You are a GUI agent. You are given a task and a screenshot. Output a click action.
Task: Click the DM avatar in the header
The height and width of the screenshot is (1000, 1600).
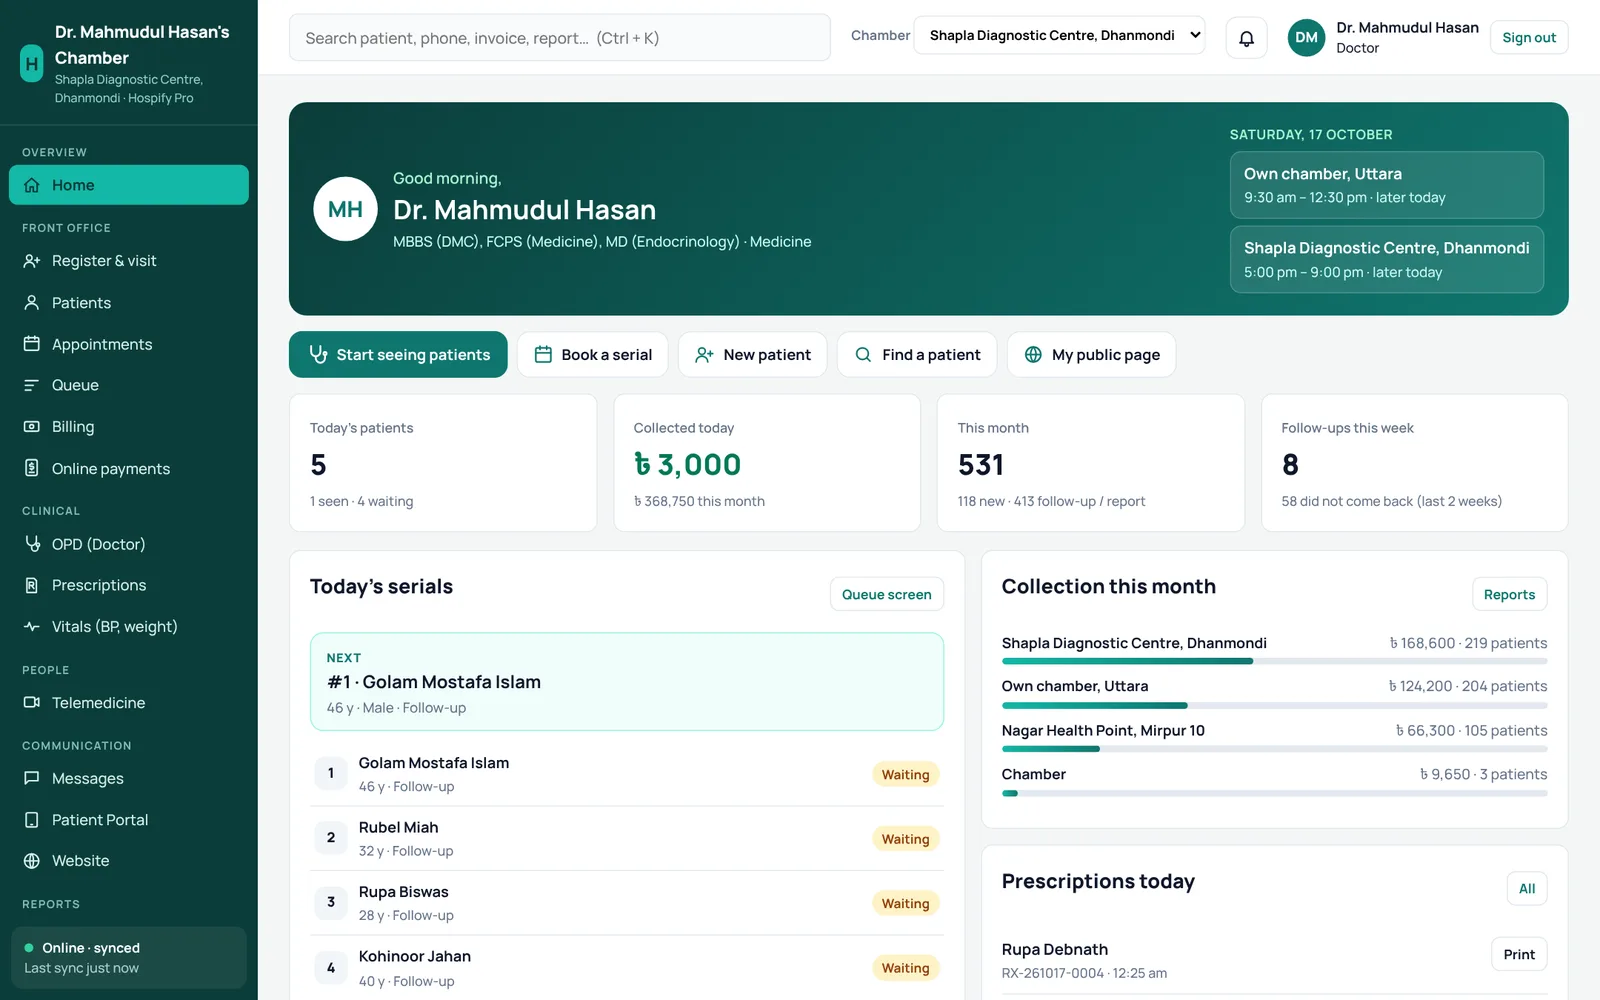1306,38
